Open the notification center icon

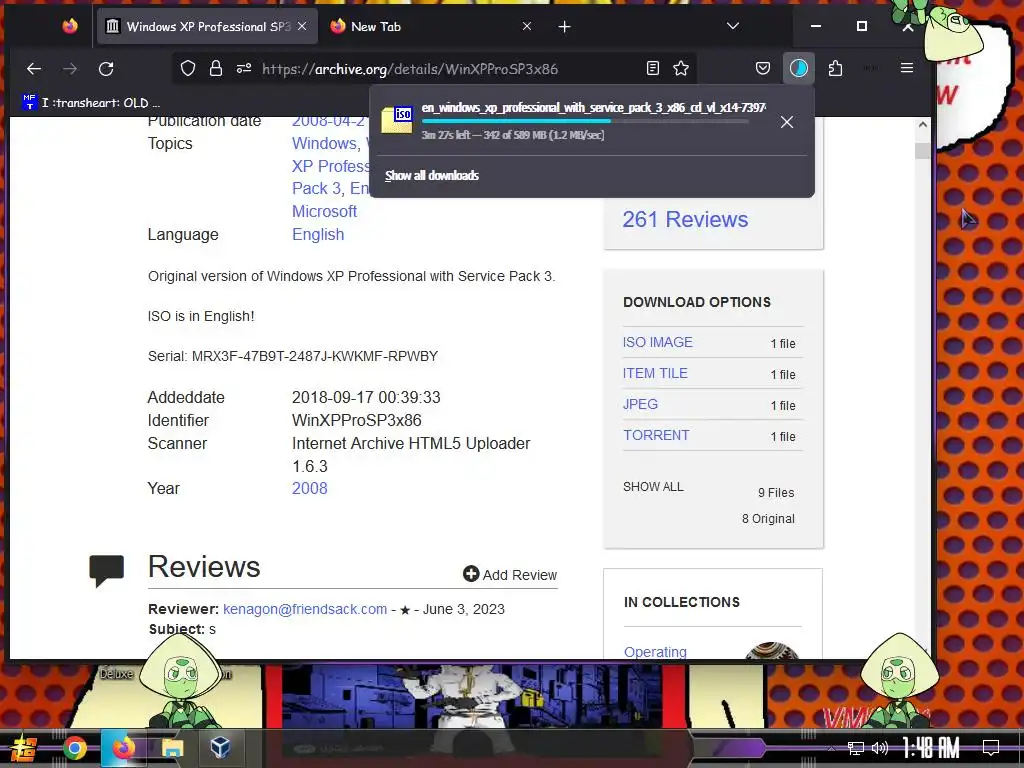pos(991,747)
